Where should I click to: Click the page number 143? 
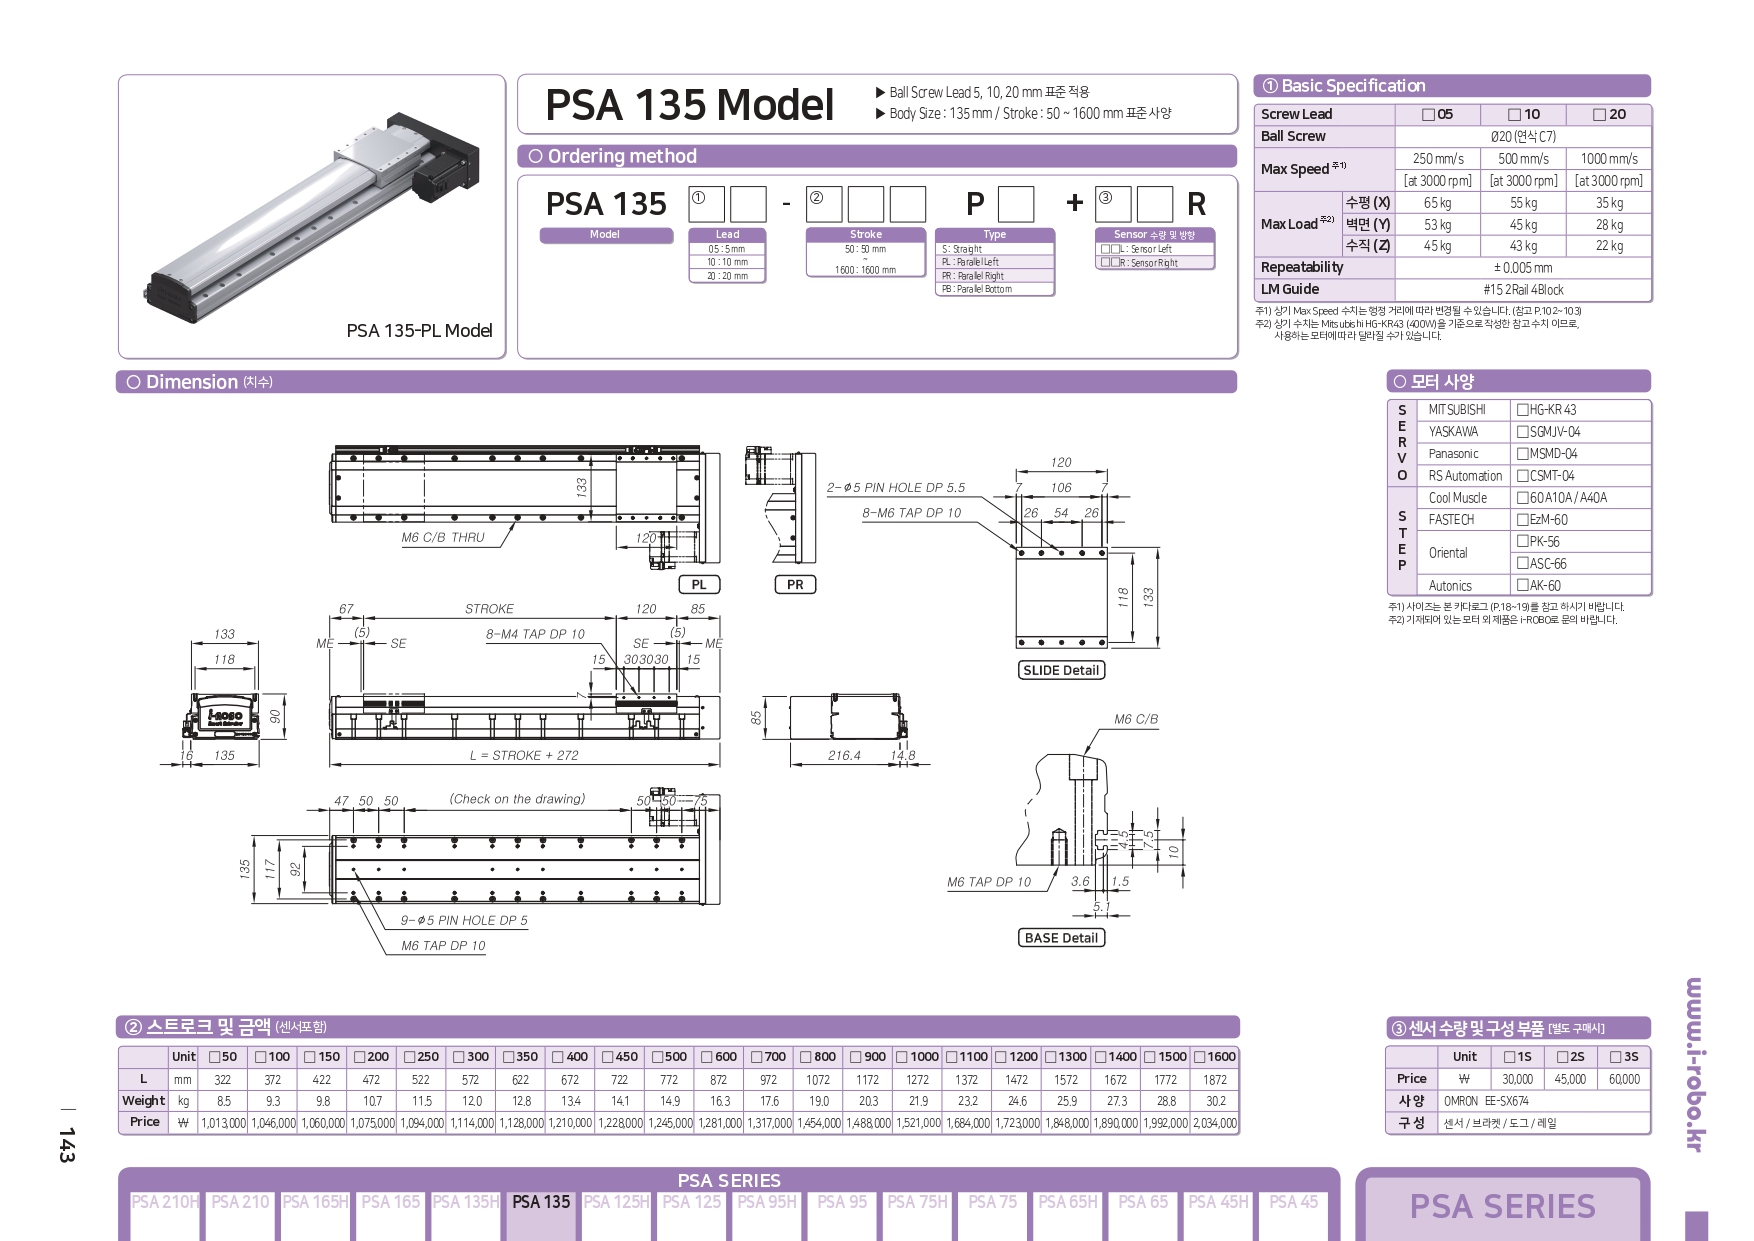[x=67, y=1145]
